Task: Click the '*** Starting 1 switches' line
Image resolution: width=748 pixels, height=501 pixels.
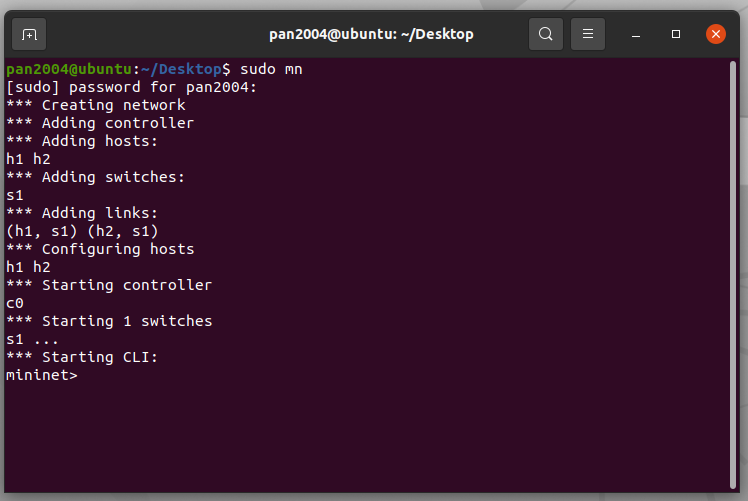Action: [x=109, y=321]
